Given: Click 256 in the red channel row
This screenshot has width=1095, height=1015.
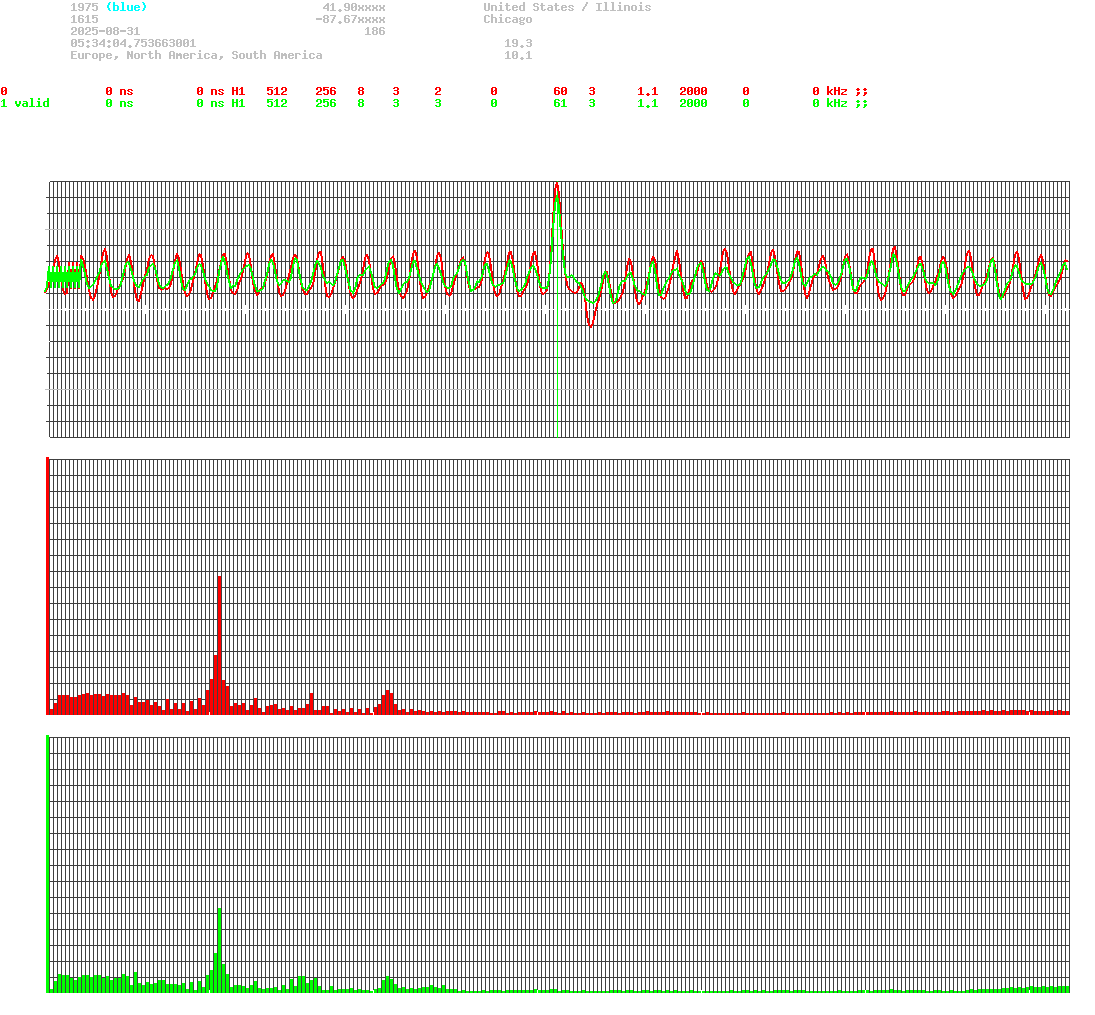Looking at the screenshot, I should click(326, 92).
